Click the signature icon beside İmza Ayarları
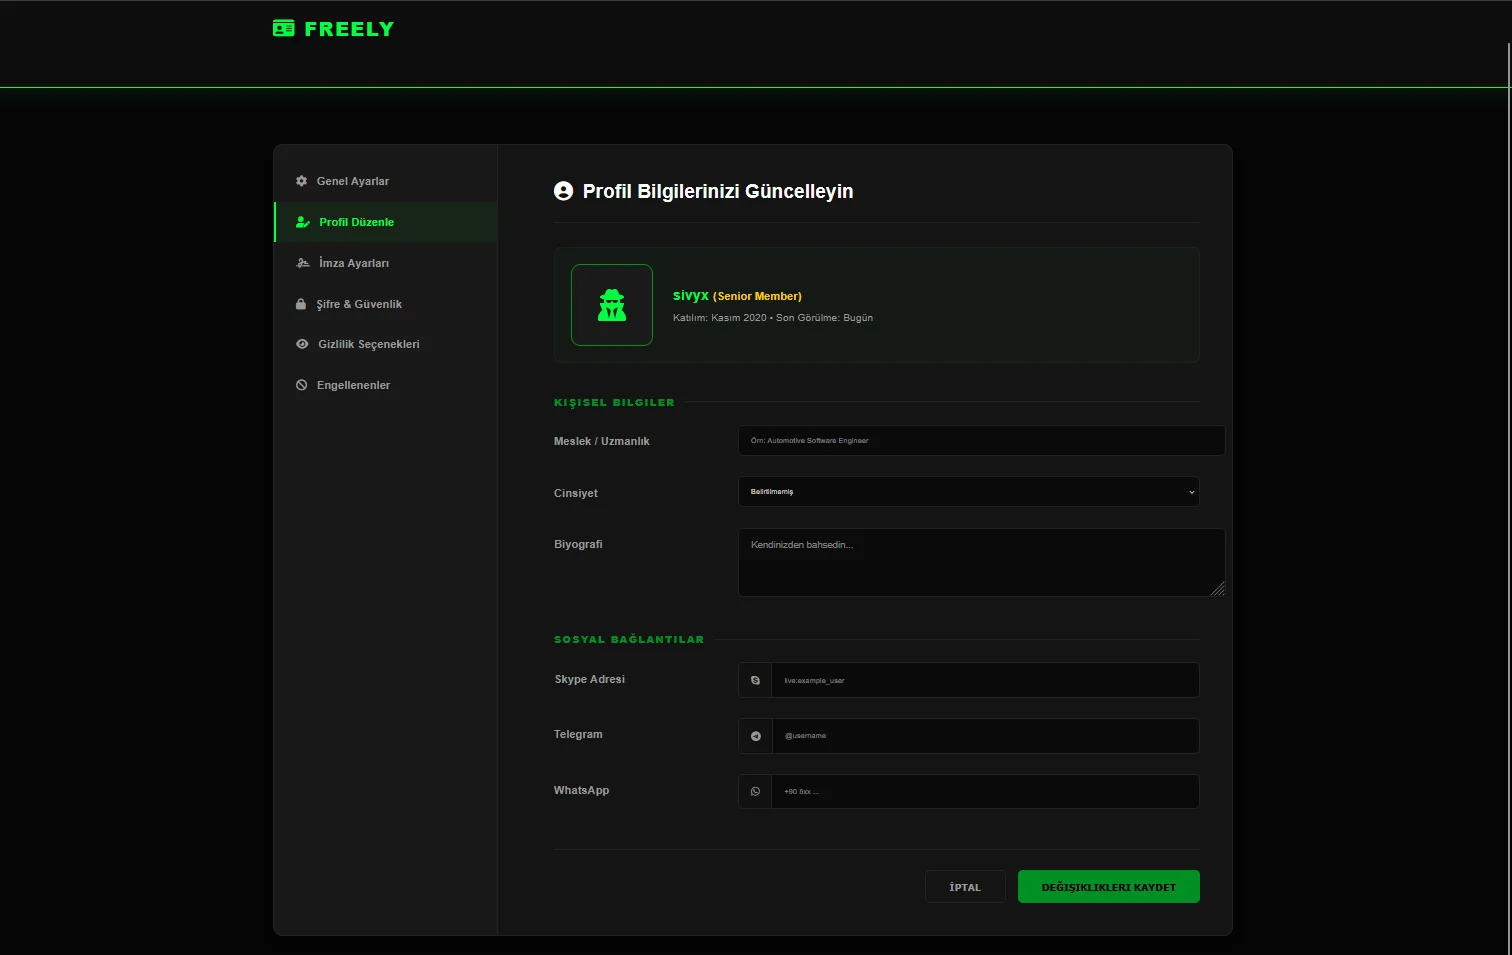 [x=303, y=263]
